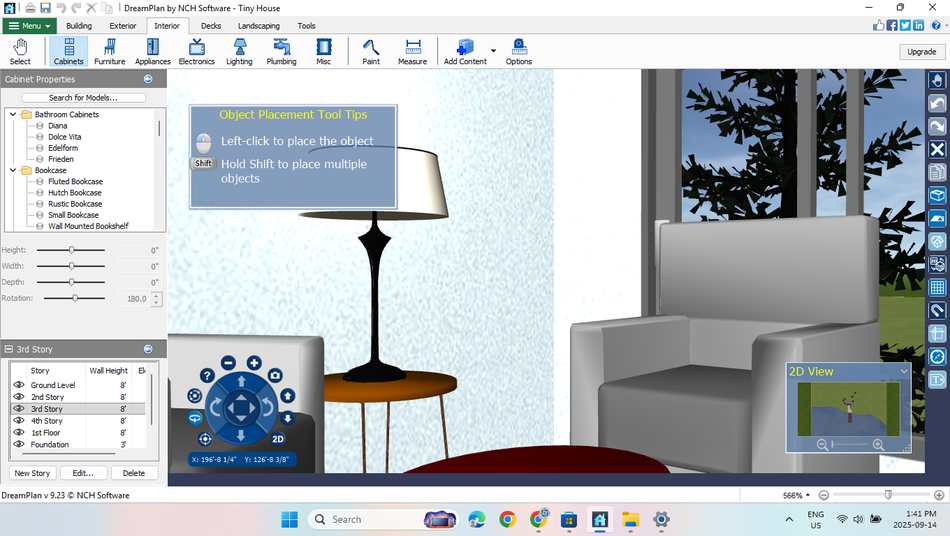The width and height of the screenshot is (950, 536).
Task: Click the help question mark on navigation wheel
Action: pyautogui.click(x=207, y=376)
